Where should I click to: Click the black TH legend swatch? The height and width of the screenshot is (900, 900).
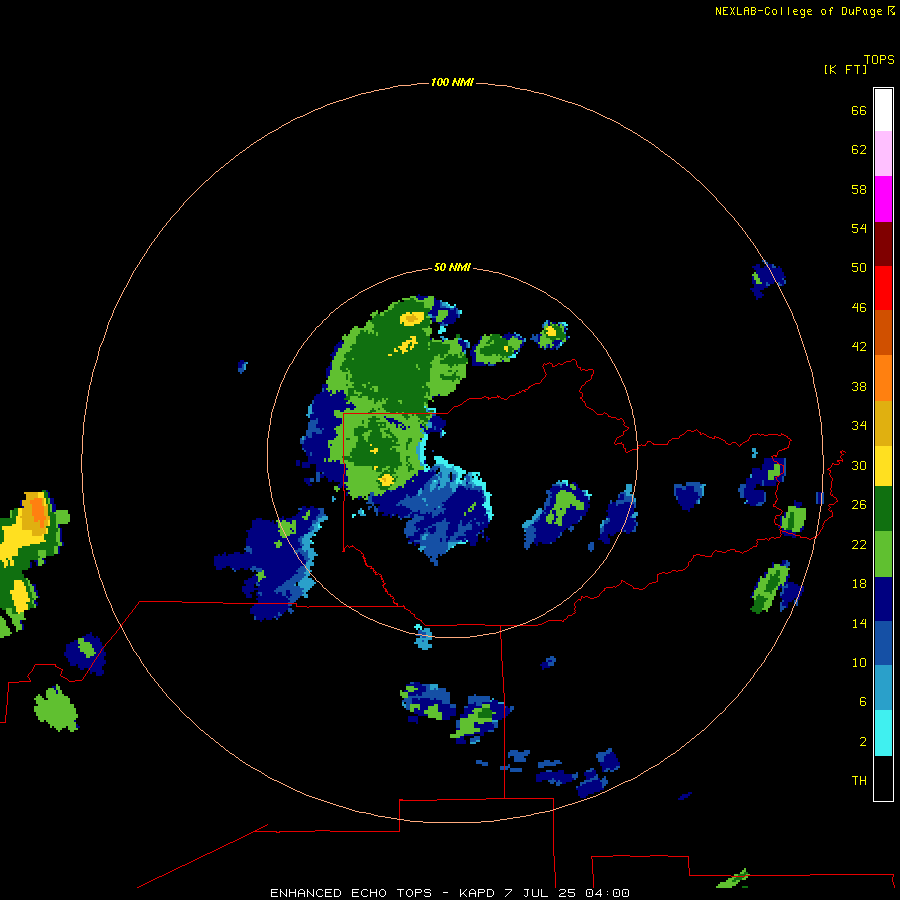tap(883, 778)
